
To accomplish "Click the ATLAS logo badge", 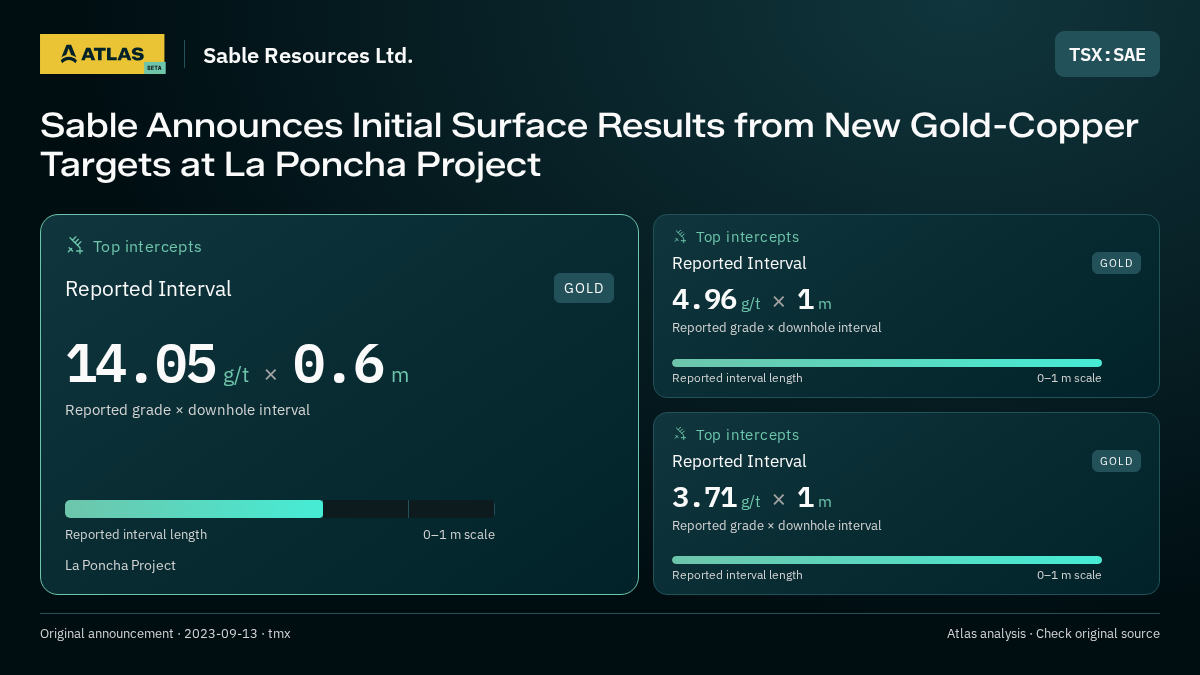I will pos(102,54).
